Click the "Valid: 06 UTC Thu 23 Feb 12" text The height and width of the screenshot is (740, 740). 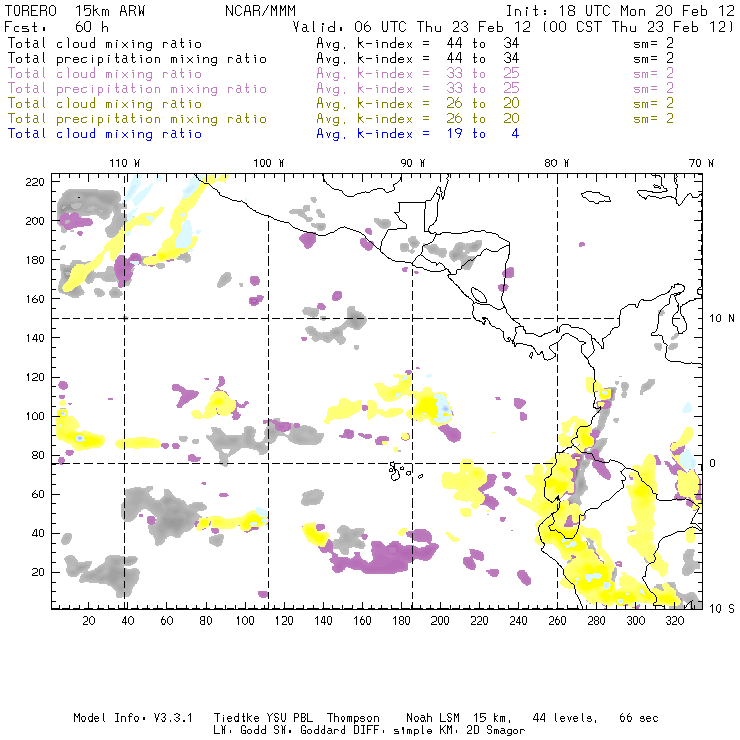pos(412,27)
